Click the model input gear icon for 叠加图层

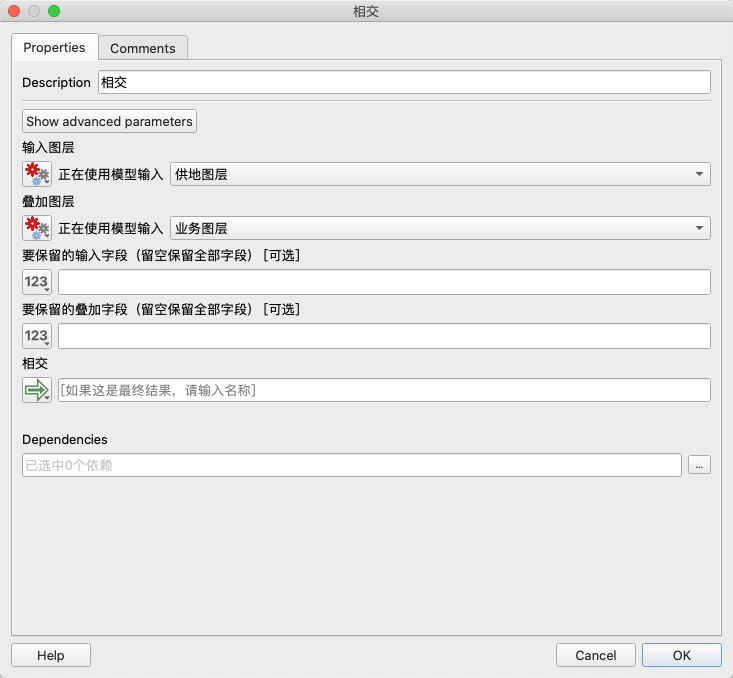pos(36,228)
